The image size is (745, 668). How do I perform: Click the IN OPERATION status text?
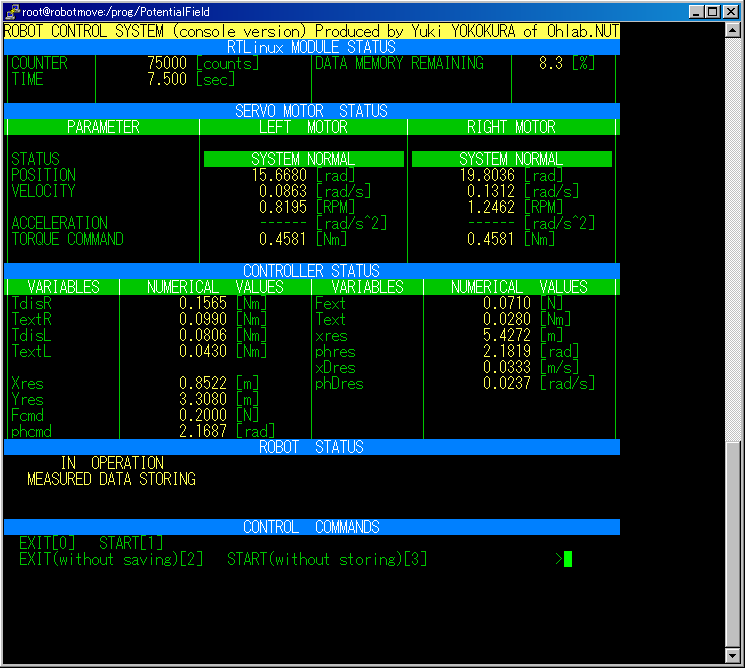pyautogui.click(x=112, y=463)
